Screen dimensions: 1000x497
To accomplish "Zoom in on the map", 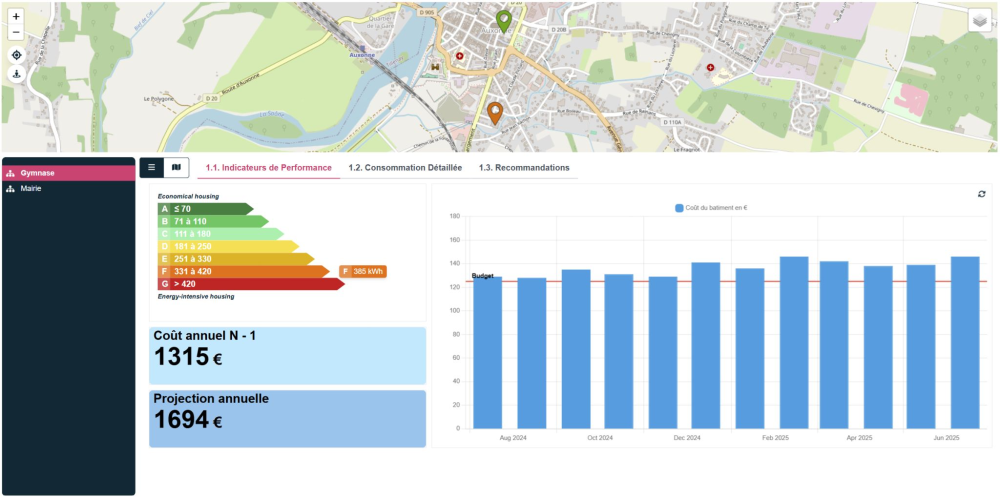I will [16, 17].
